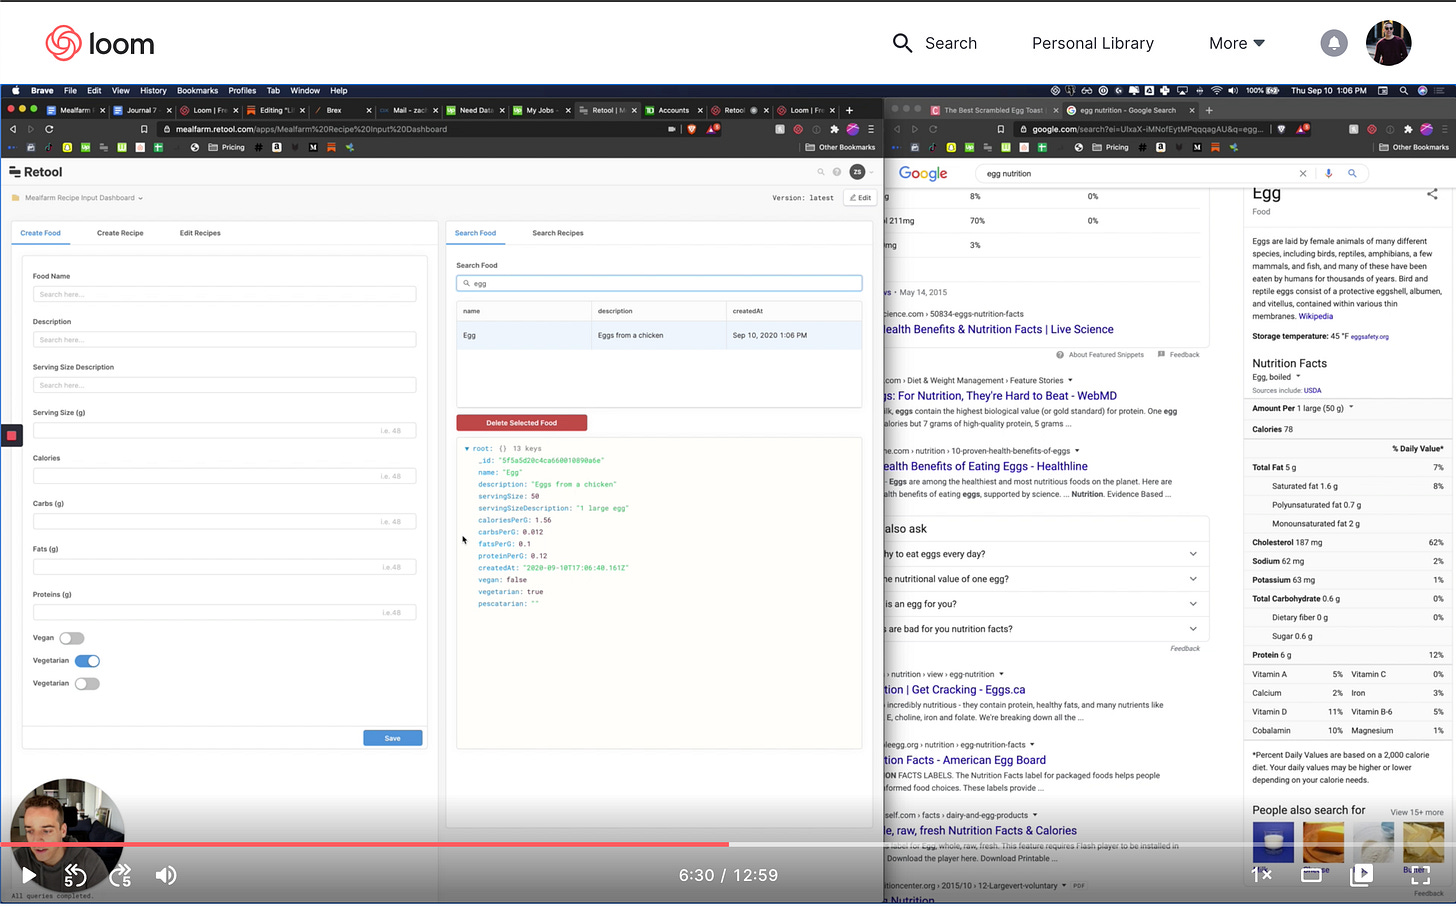Reload the mealfarm.retool.com page
This screenshot has height=908, width=1456.
pos(49,129)
